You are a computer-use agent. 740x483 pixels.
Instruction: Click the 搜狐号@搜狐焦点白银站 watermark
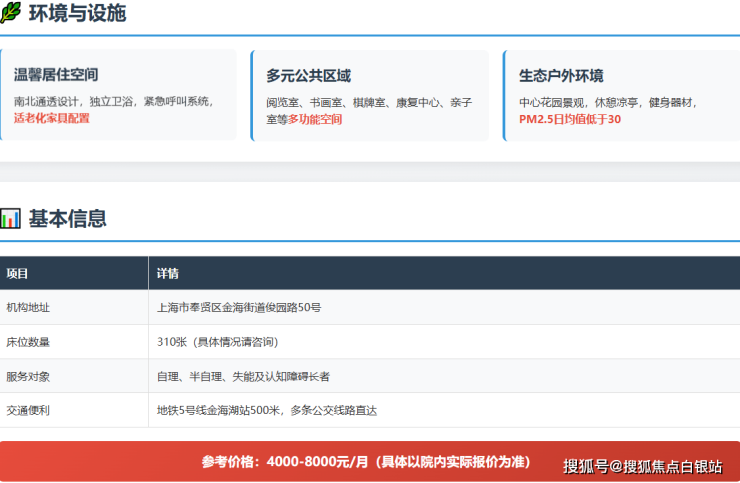[x=642, y=466]
